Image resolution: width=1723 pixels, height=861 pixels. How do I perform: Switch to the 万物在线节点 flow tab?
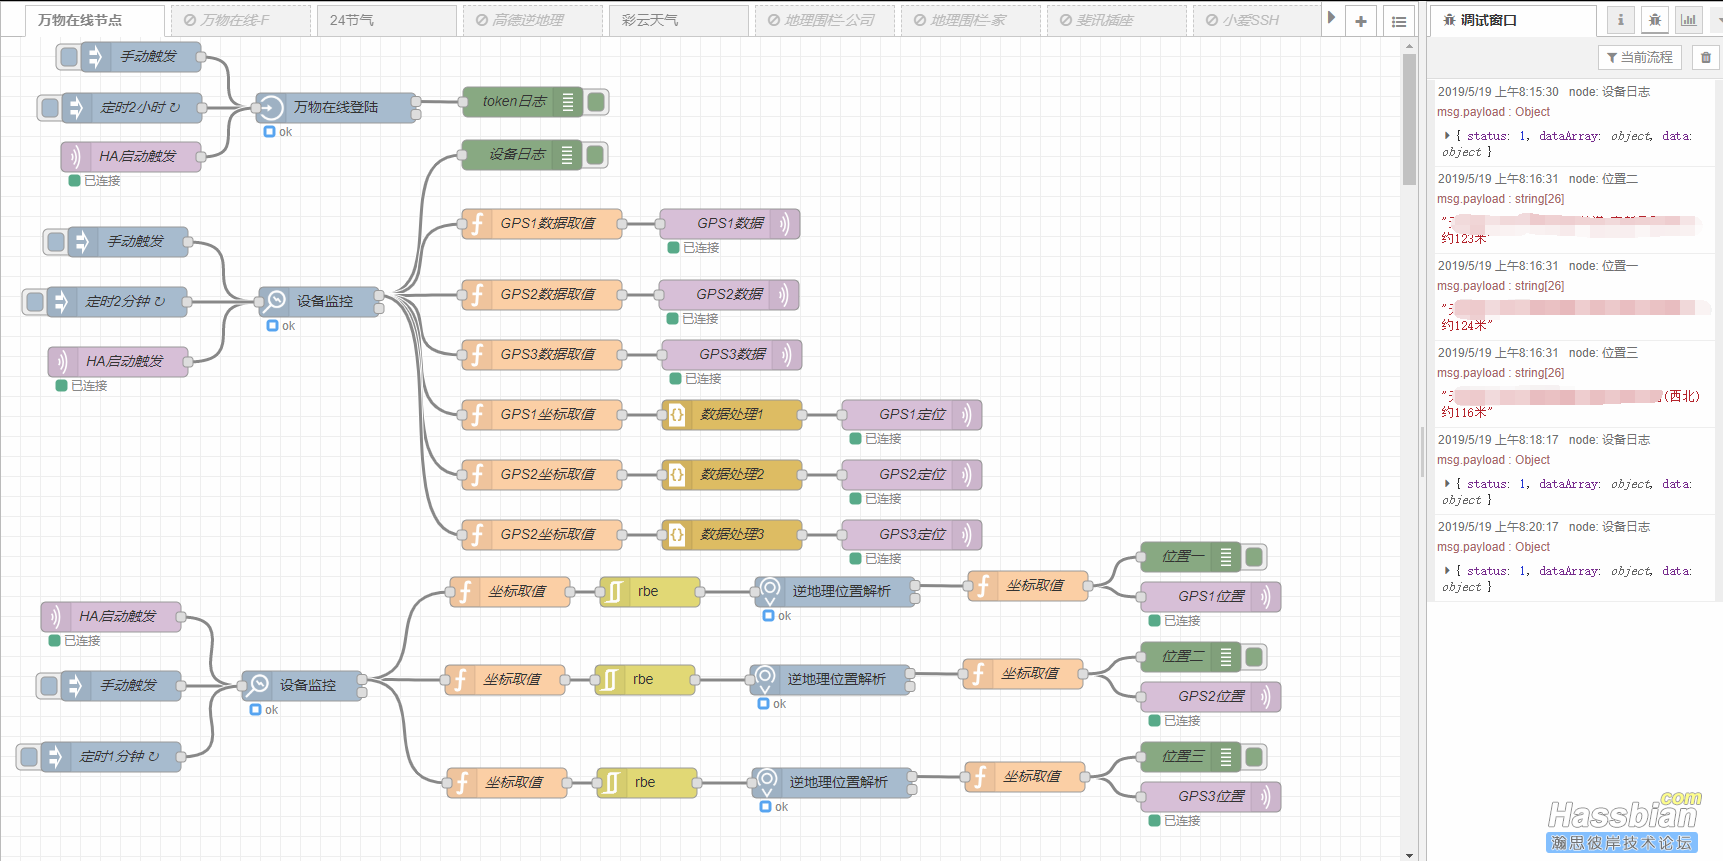[95, 21]
